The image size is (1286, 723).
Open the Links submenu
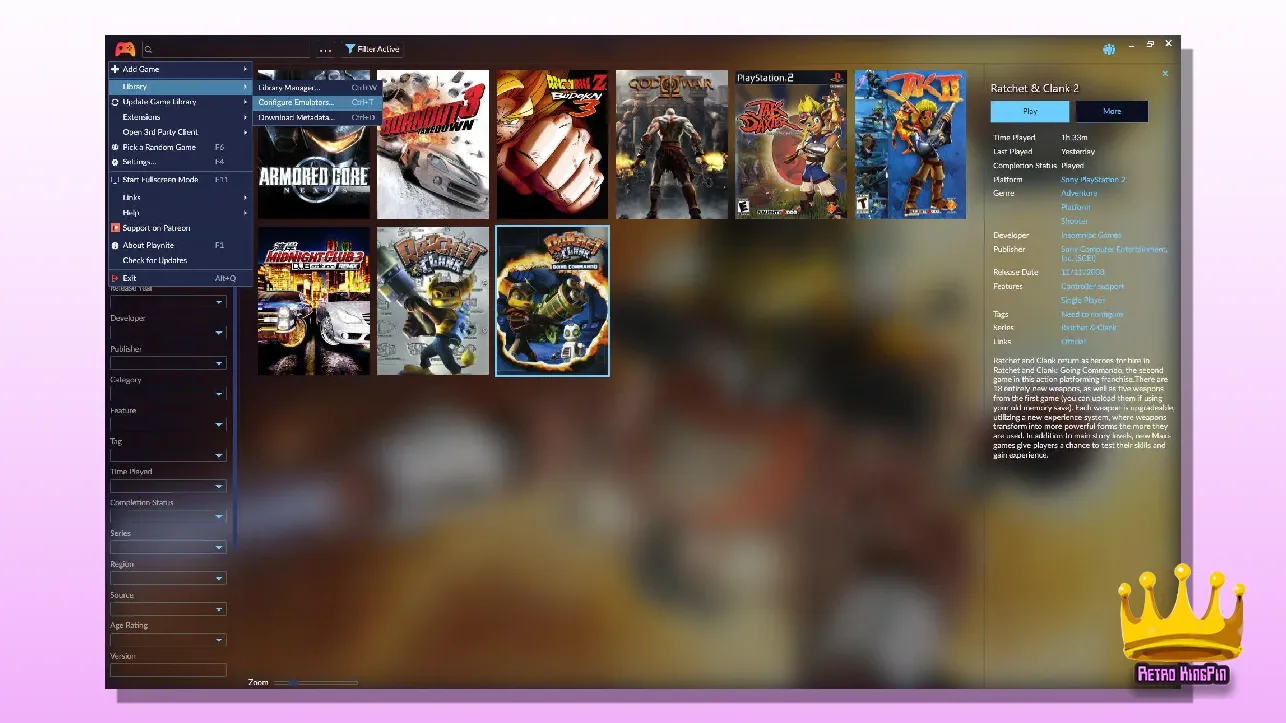click(180, 197)
